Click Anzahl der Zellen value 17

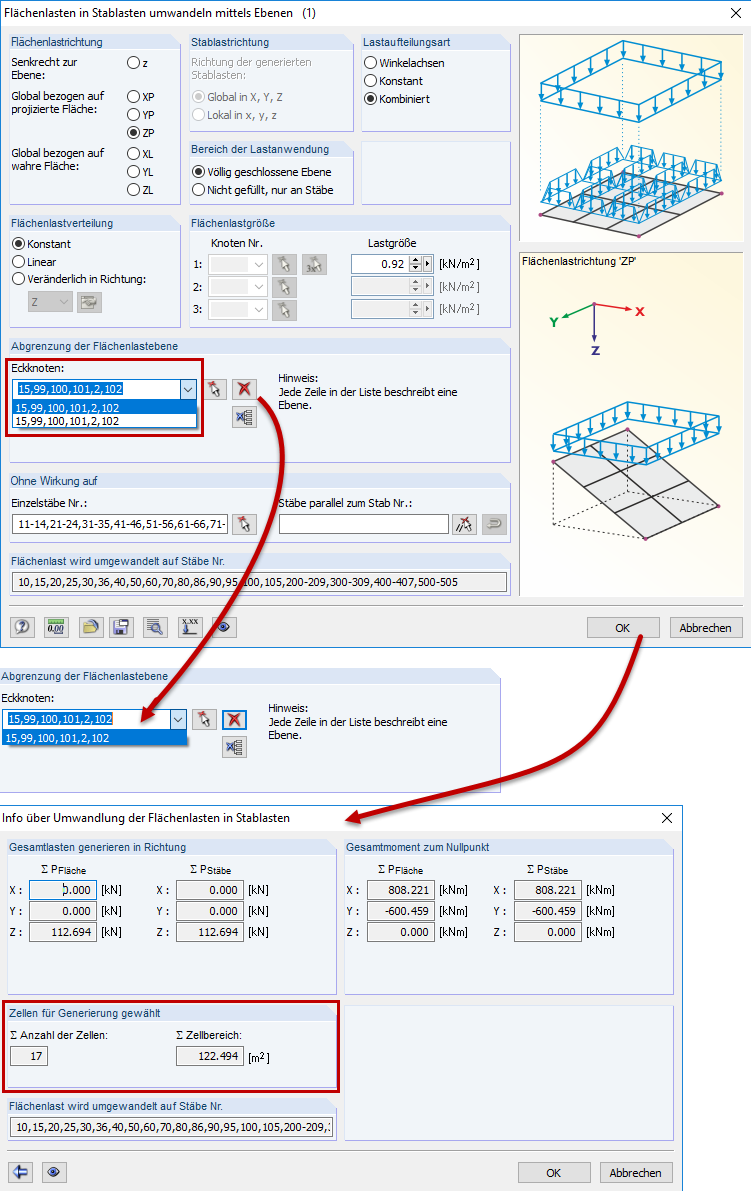[x=29, y=1056]
